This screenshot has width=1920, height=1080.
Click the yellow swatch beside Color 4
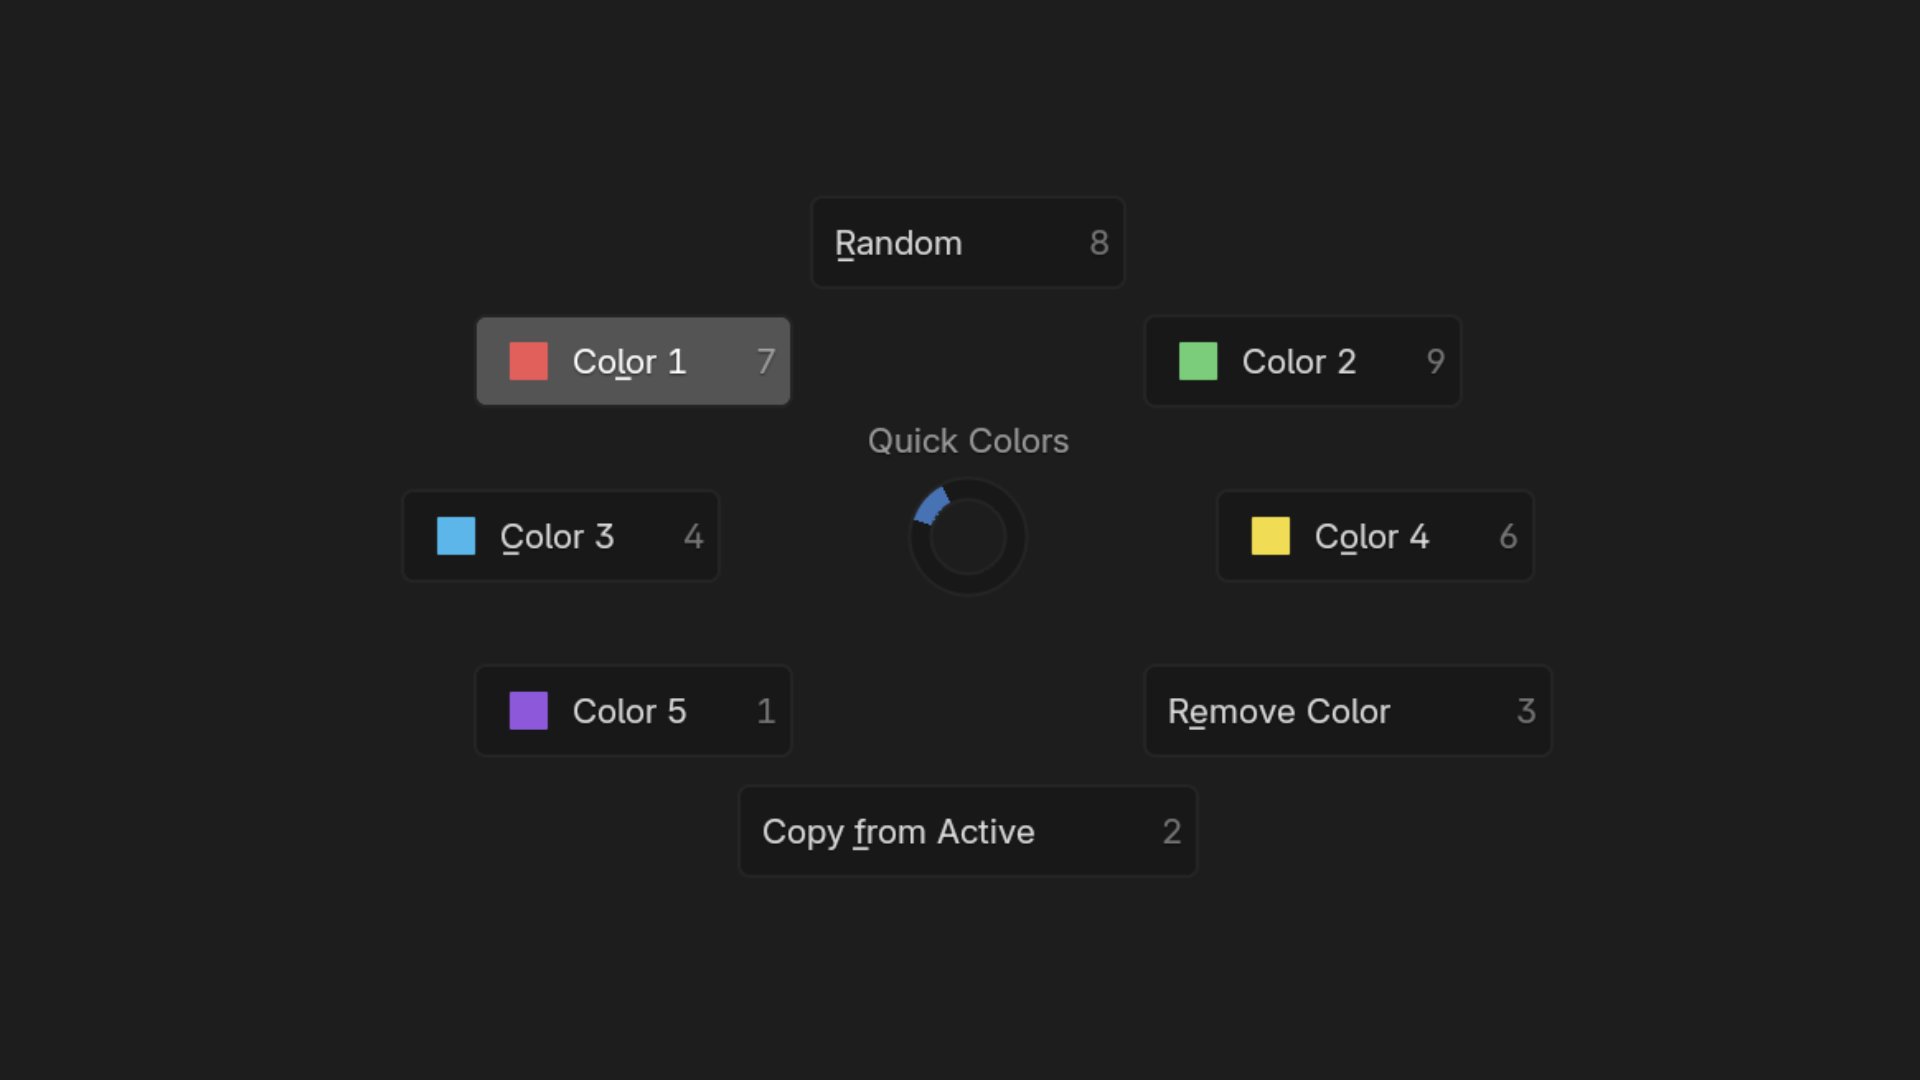tap(1270, 536)
